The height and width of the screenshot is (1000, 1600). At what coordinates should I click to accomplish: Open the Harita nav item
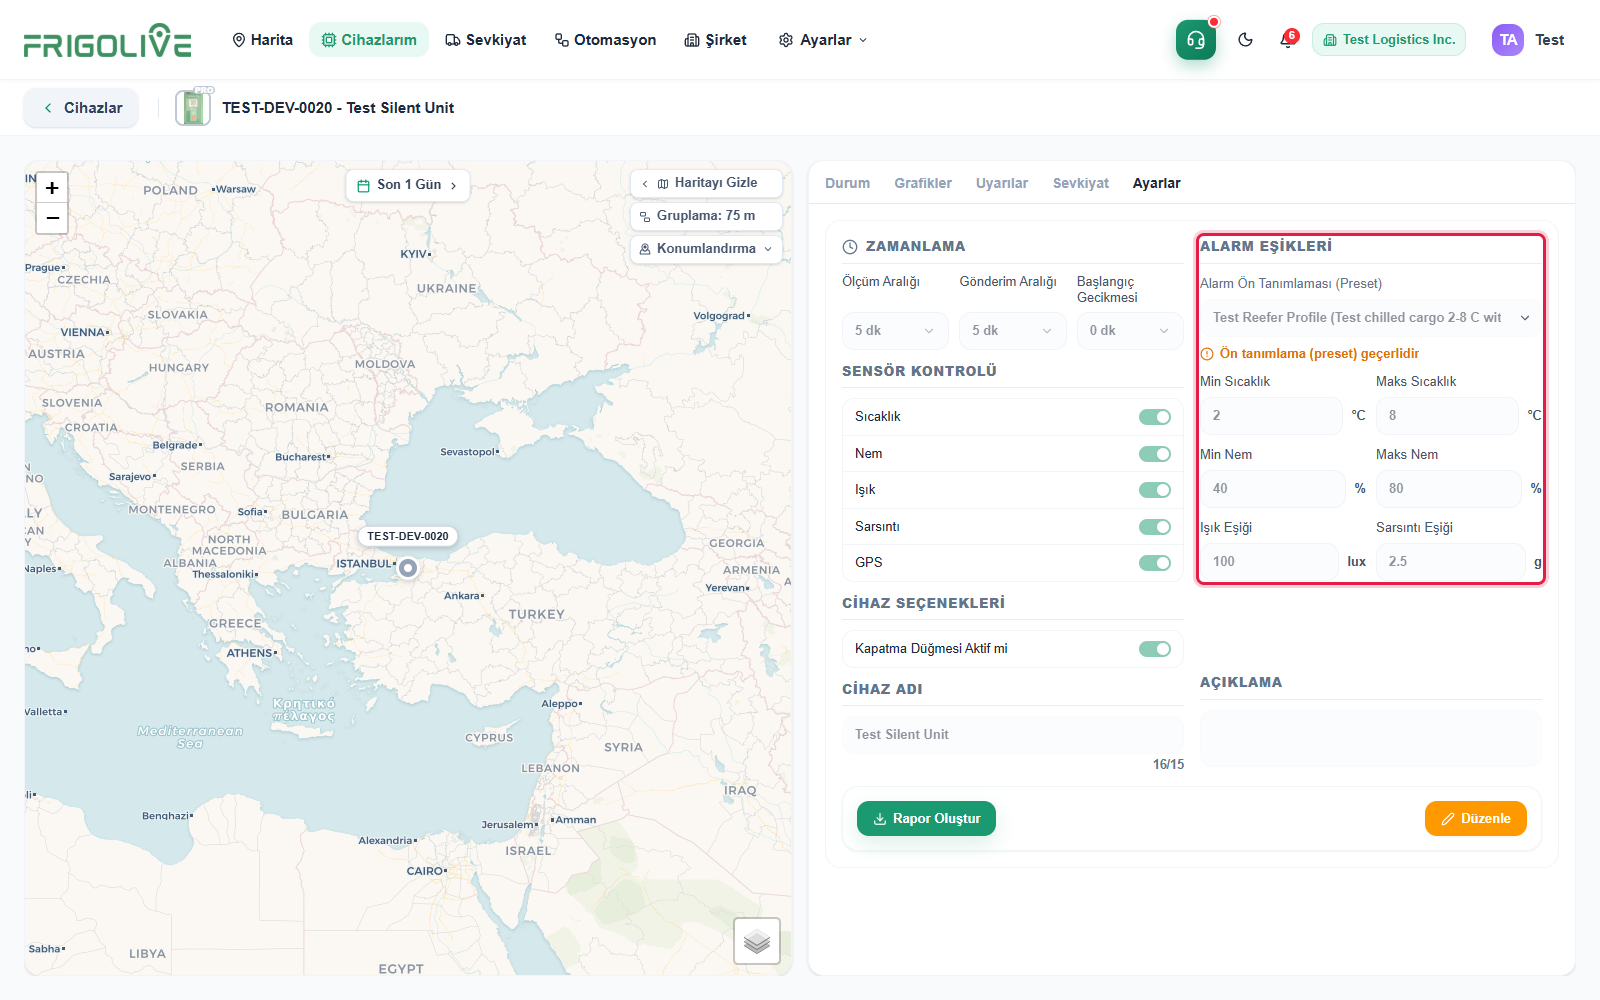coord(263,40)
